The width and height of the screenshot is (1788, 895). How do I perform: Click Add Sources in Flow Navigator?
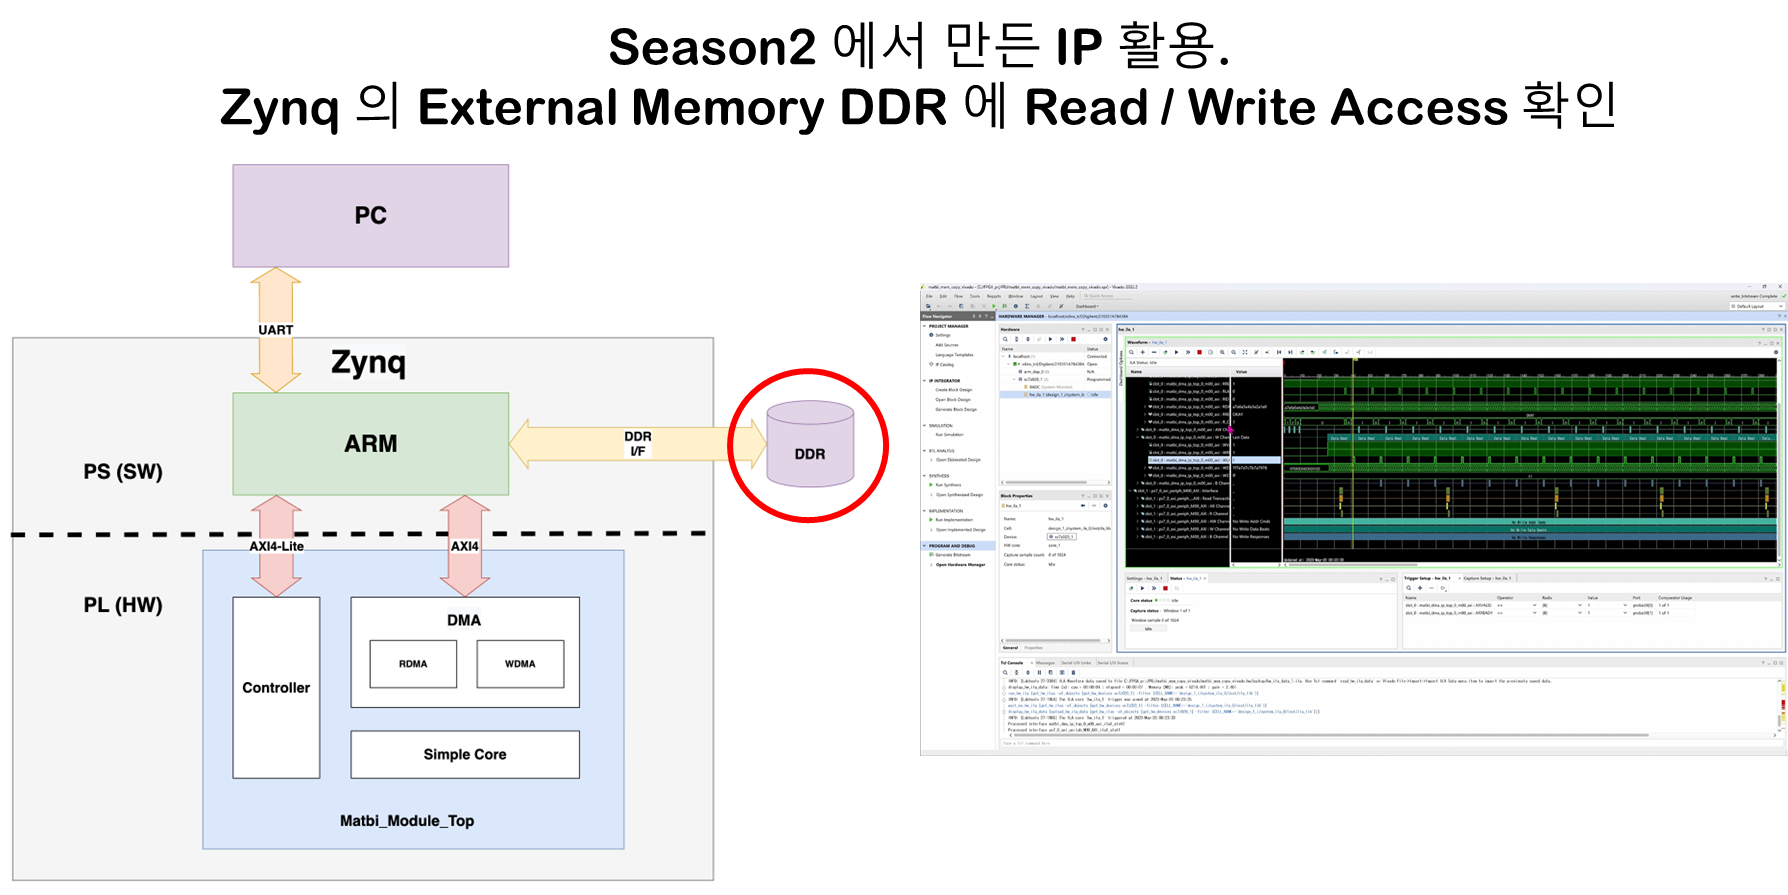947,345
